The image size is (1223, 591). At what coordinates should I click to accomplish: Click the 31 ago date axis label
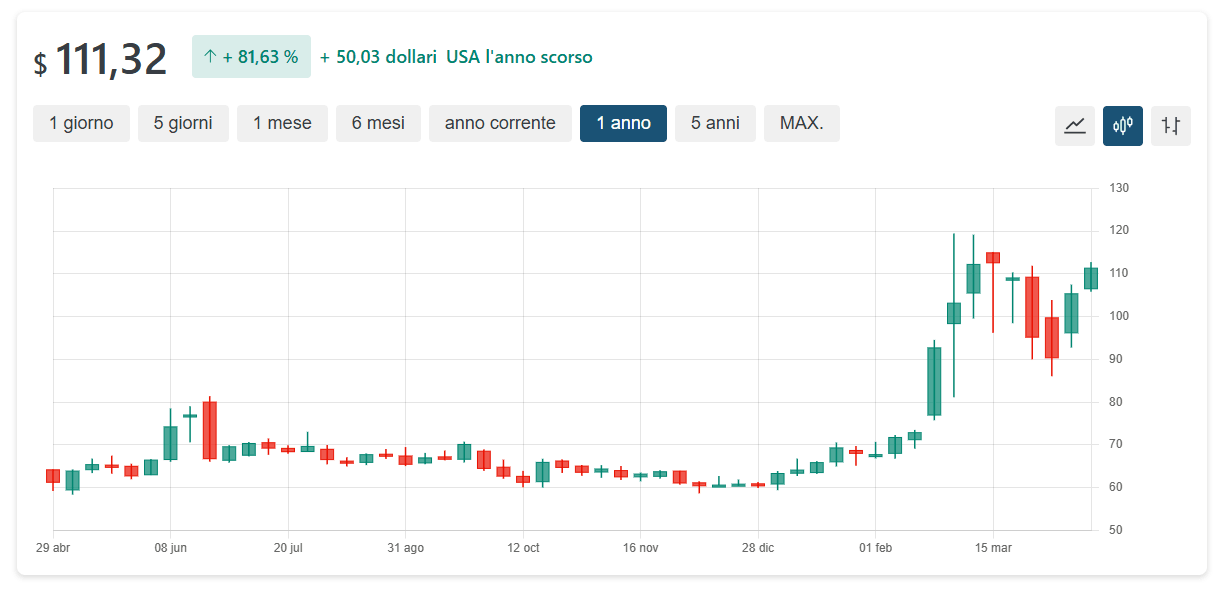(405, 548)
